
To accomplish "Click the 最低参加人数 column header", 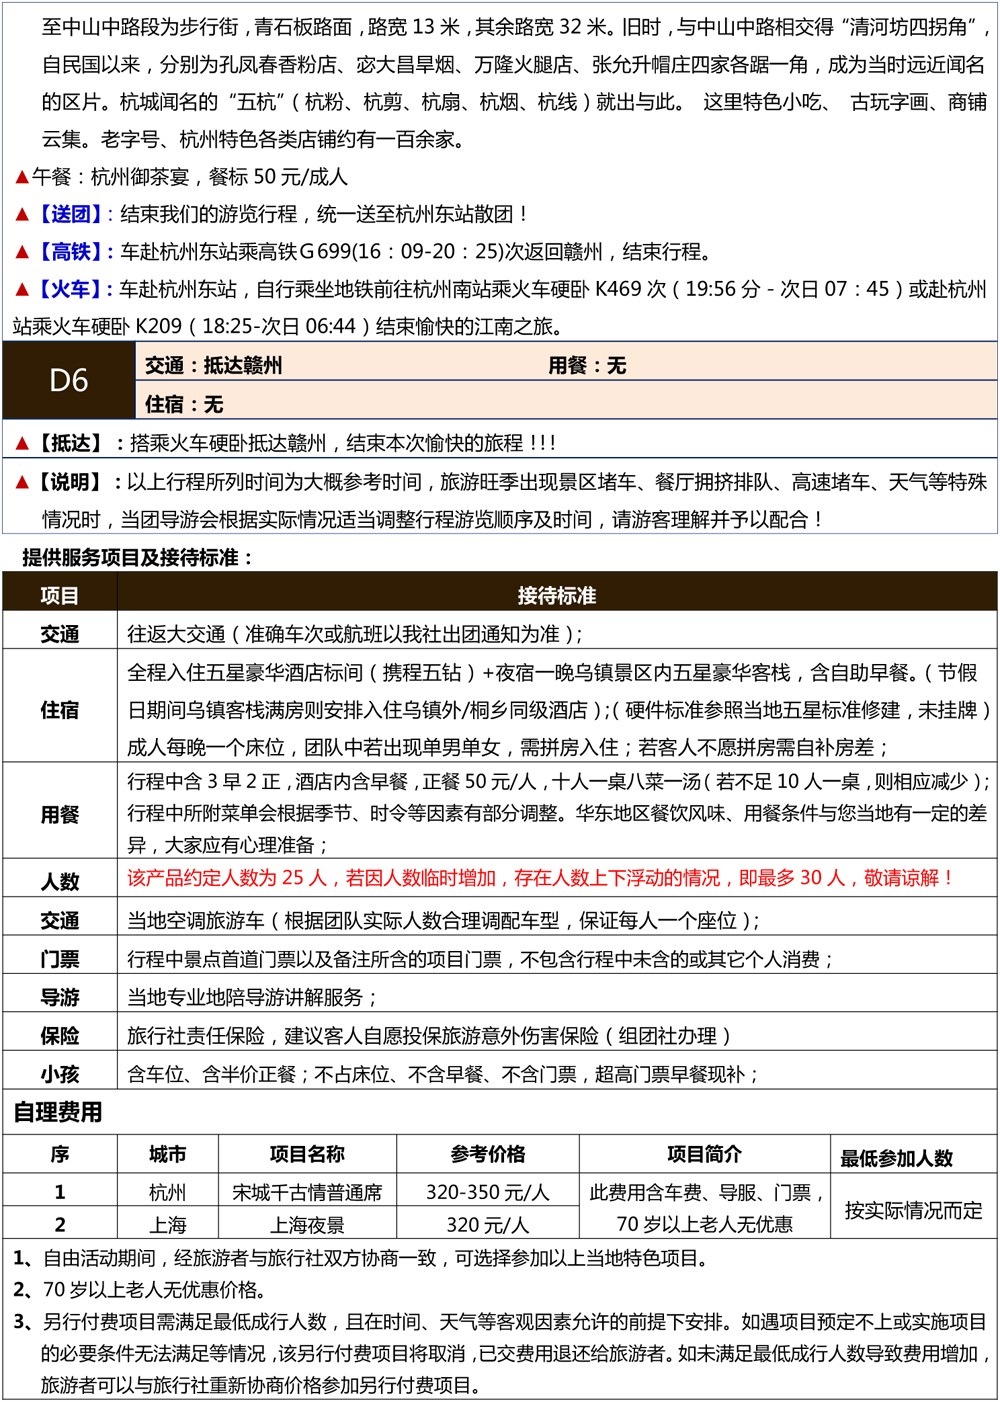I will pyautogui.click(x=896, y=1159).
